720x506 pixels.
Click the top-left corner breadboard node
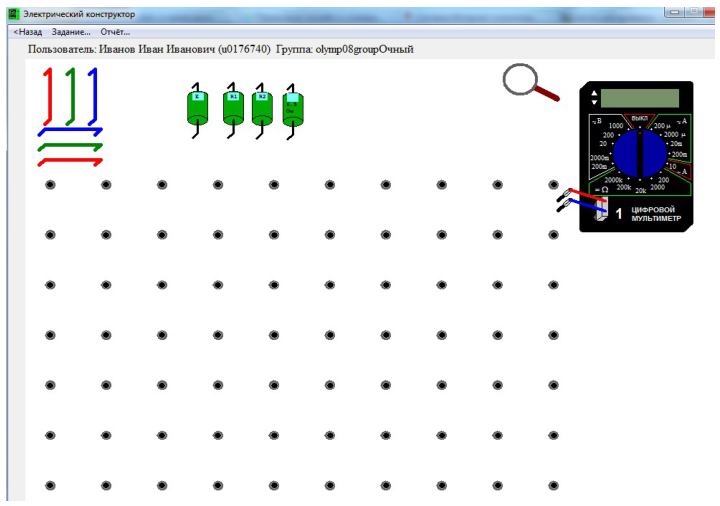click(x=50, y=185)
